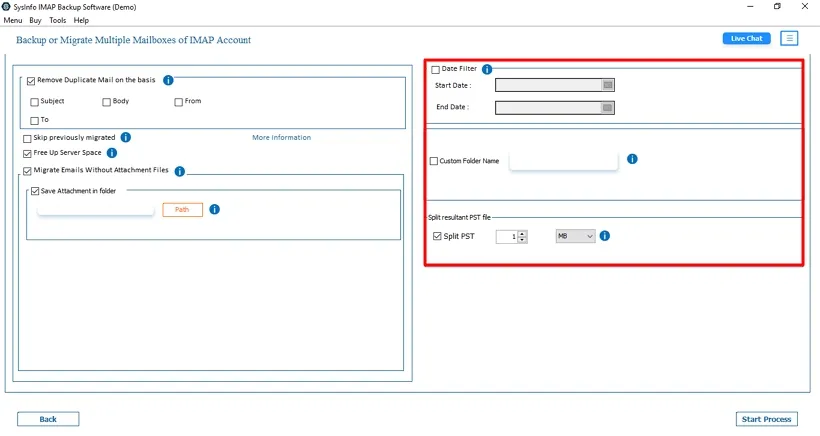820x436 pixels.
Task: Toggle Save Attachment in folder checkbox
Action: pos(35,191)
